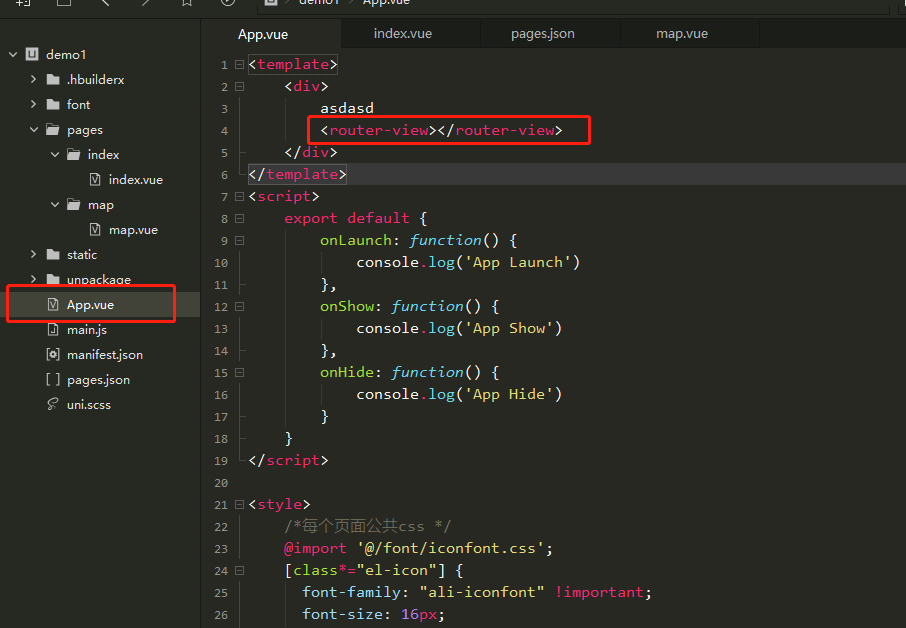
Task: Switch to the index.vue editor tab
Action: [402, 33]
